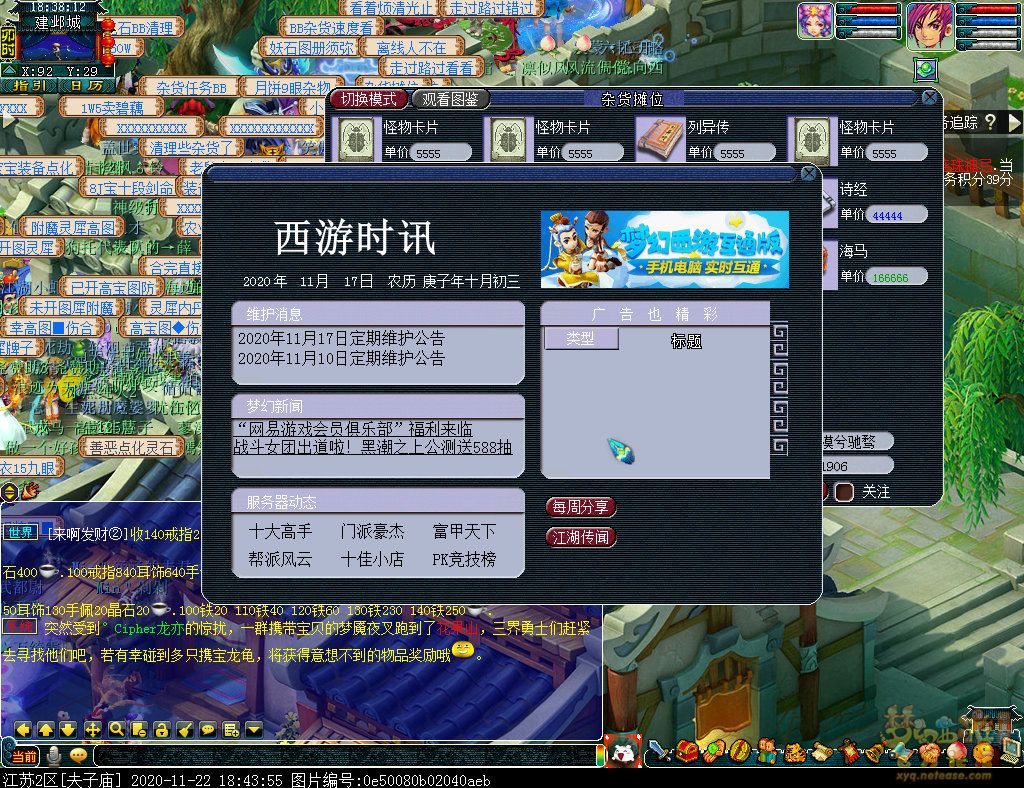Toggle the 关注 checkbox in stall window
The image size is (1024, 788).
click(x=844, y=492)
